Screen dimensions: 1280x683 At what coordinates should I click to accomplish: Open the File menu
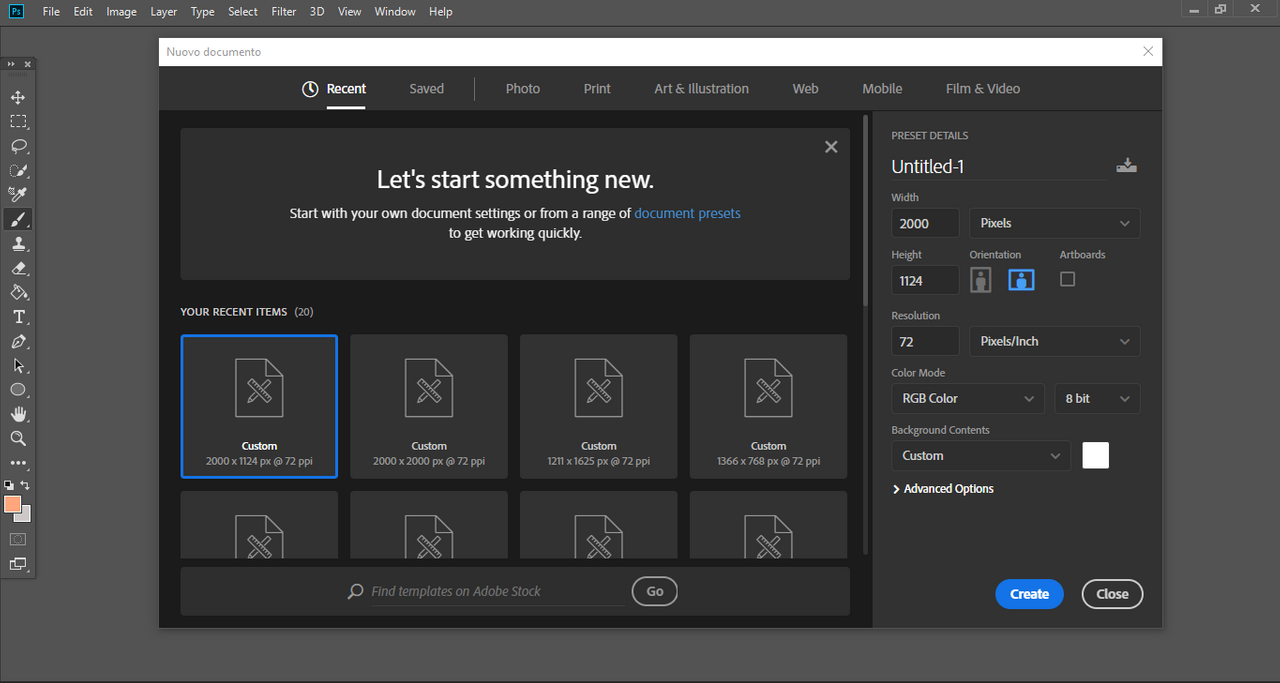(x=51, y=12)
